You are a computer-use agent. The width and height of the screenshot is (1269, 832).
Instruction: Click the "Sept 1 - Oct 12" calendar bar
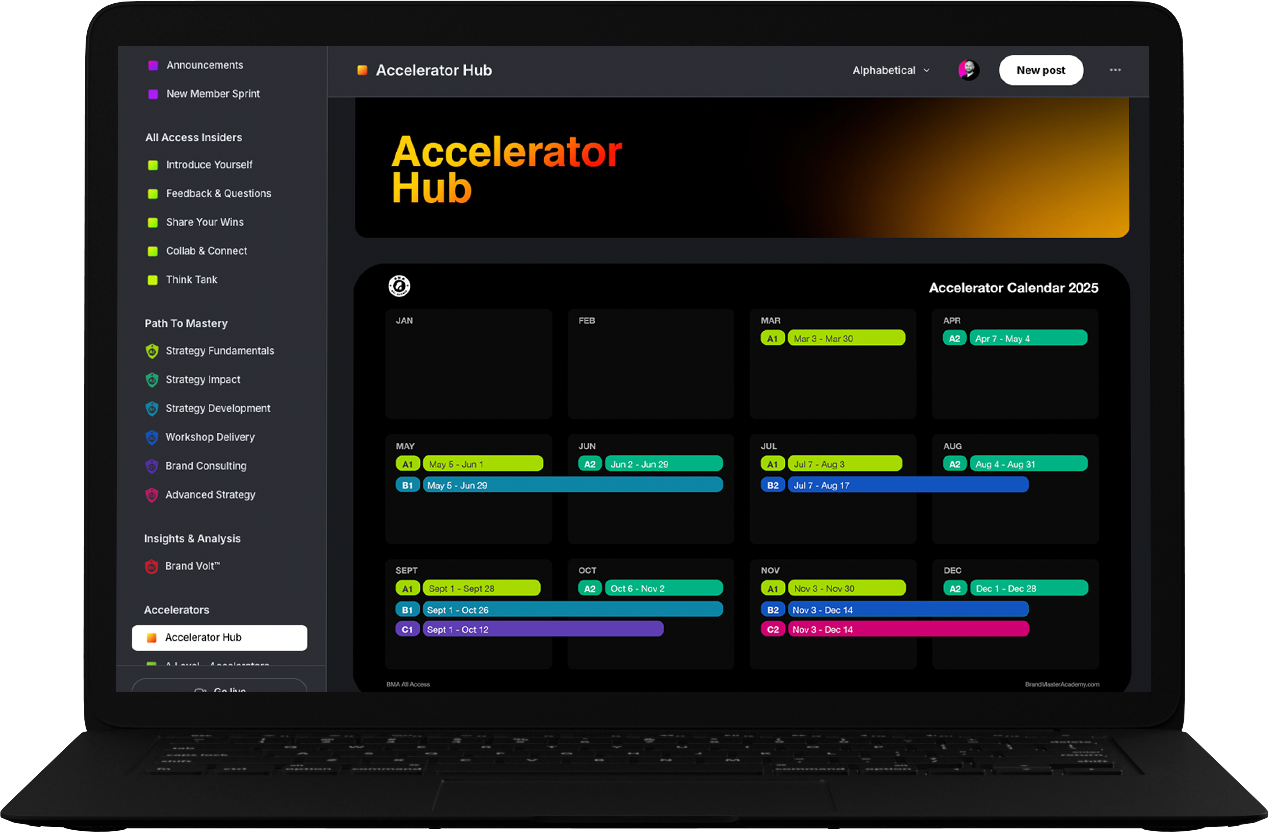543,629
